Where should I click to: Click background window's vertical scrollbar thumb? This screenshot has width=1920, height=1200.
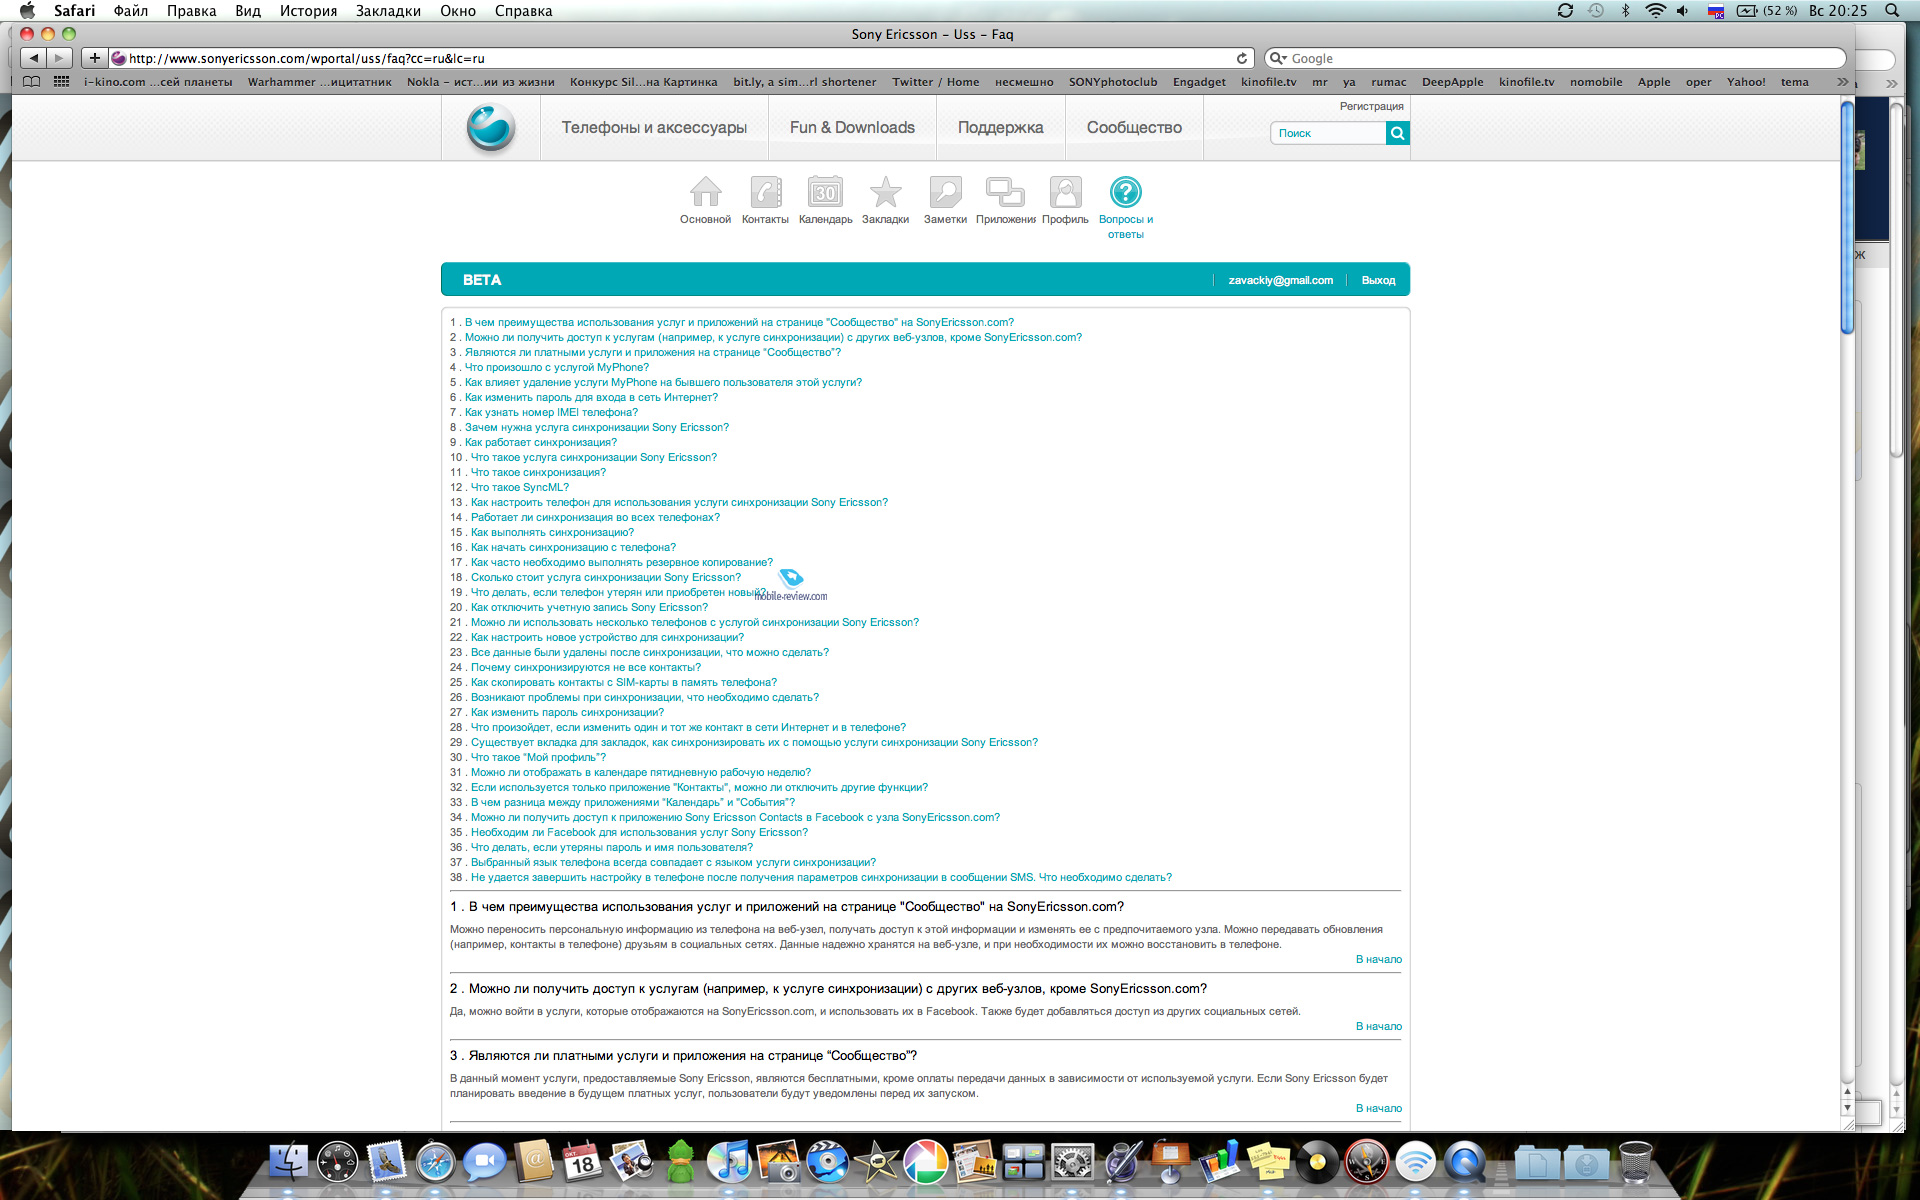click(x=1896, y=280)
